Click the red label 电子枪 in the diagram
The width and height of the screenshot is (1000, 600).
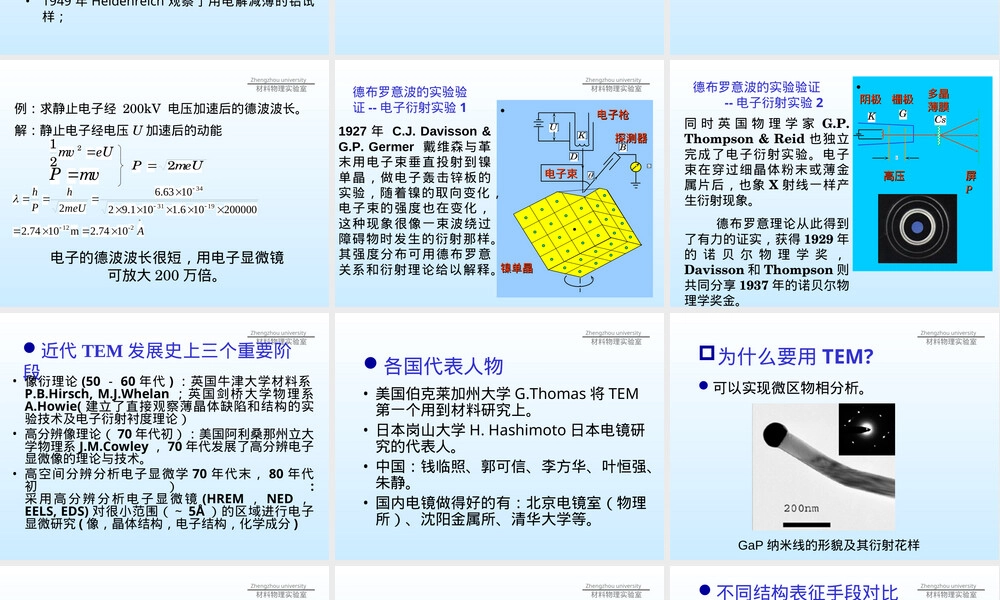(612, 115)
